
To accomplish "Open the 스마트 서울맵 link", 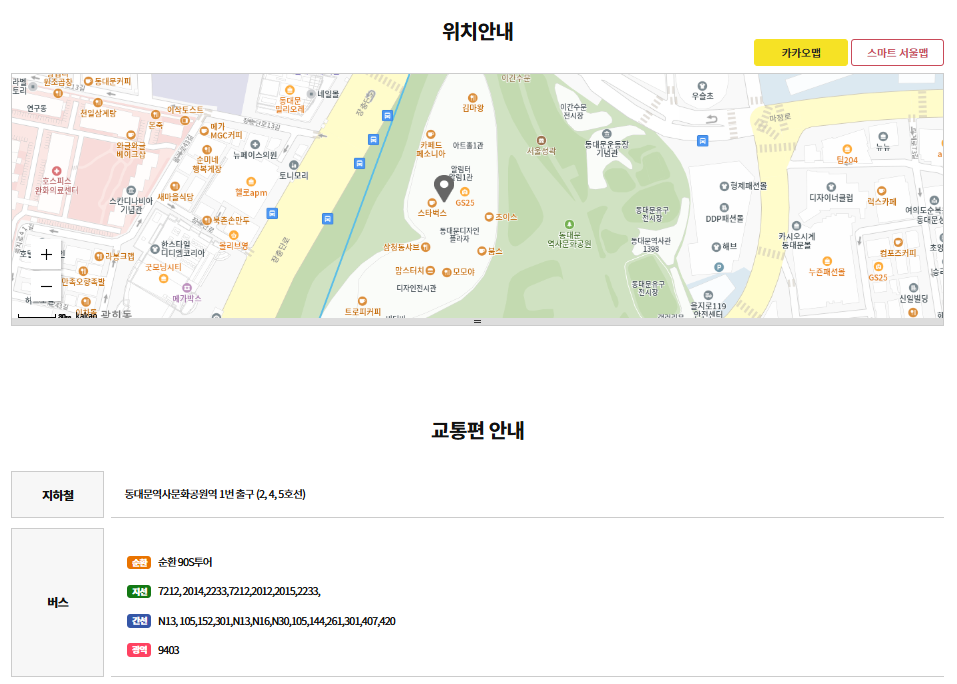I will [897, 51].
